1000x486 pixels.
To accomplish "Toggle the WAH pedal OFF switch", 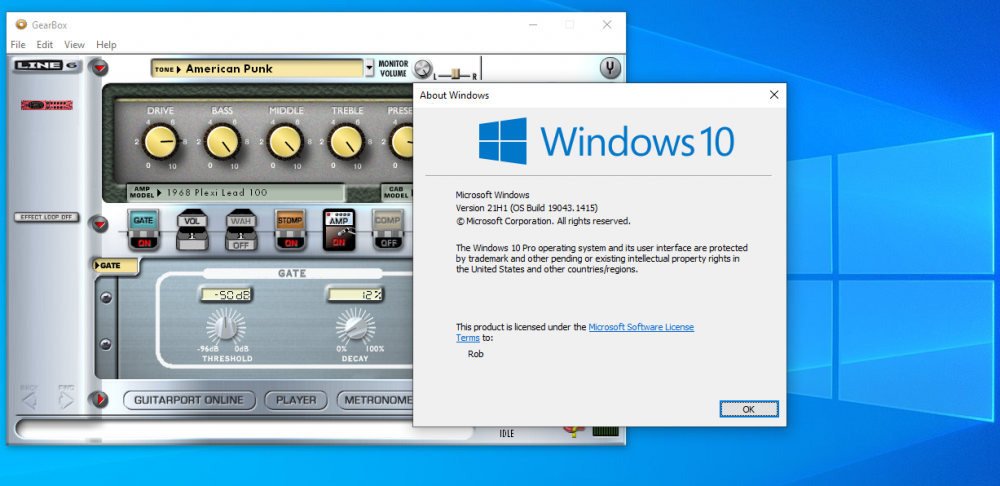I will [x=241, y=244].
